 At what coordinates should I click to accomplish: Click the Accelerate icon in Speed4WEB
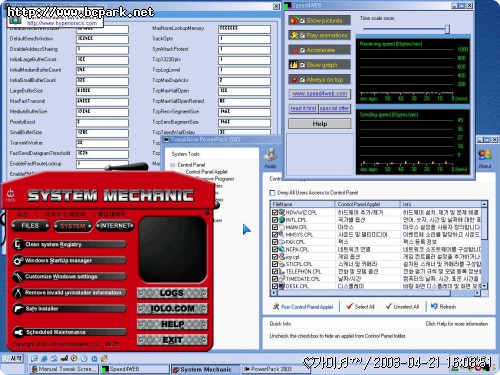pyautogui.click(x=294, y=50)
